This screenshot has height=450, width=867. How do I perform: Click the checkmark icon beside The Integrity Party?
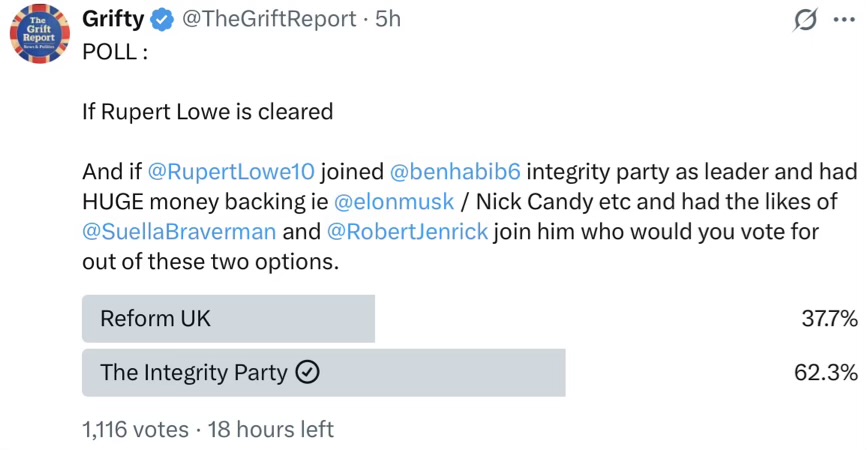click(307, 372)
